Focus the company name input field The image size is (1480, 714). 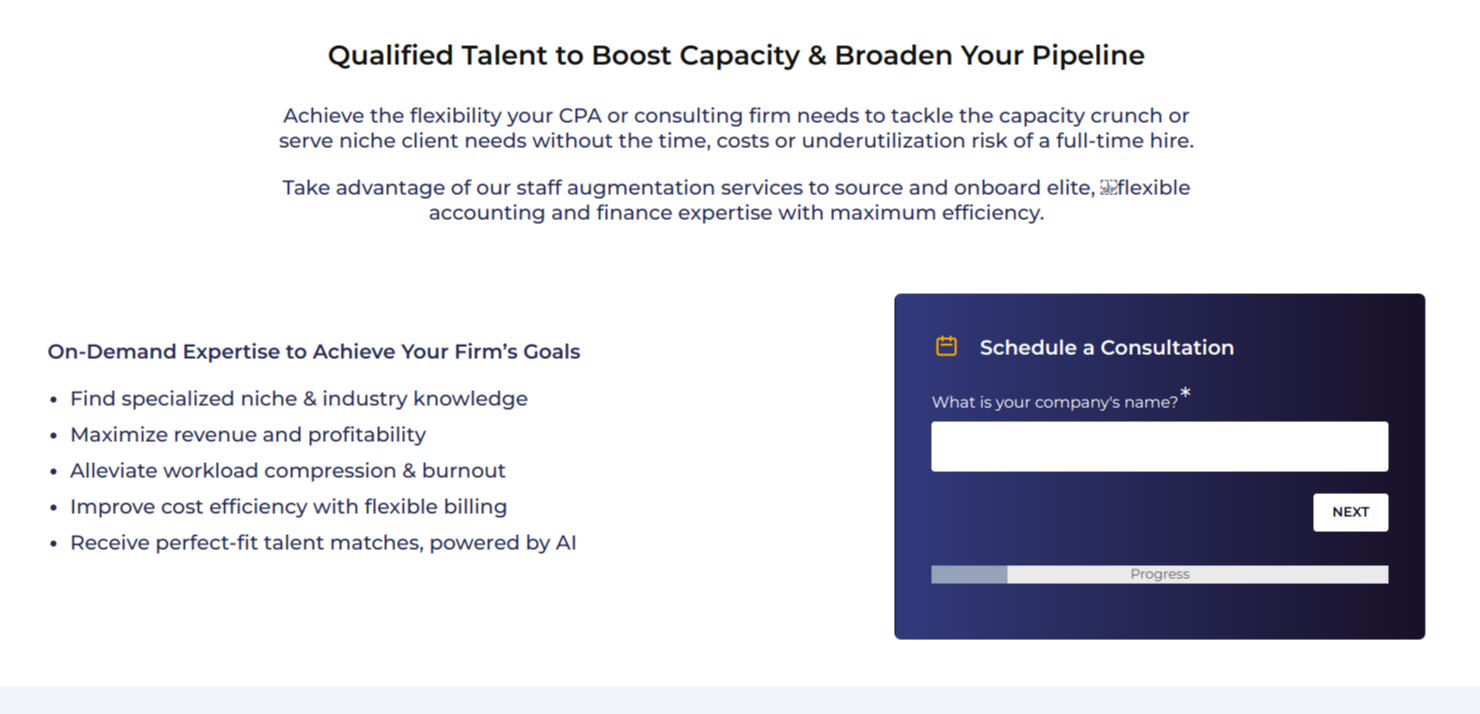[1159, 446]
